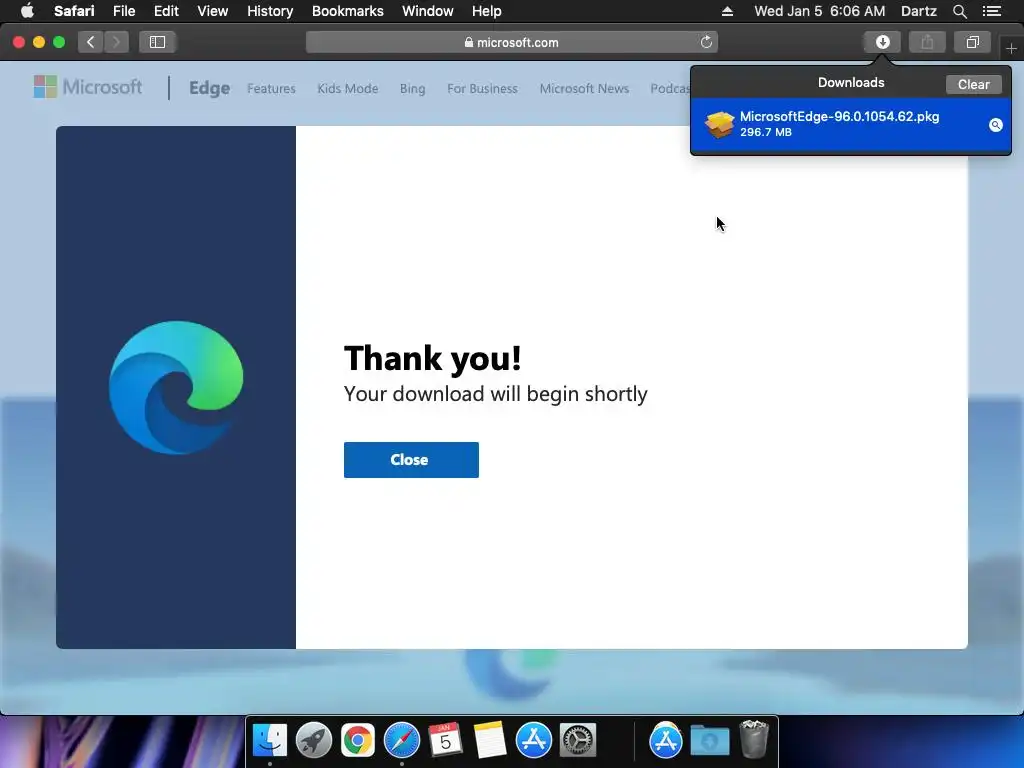Toggle the Safari sidebar button
Image resolution: width=1024 pixels, height=768 pixels.
(157, 42)
